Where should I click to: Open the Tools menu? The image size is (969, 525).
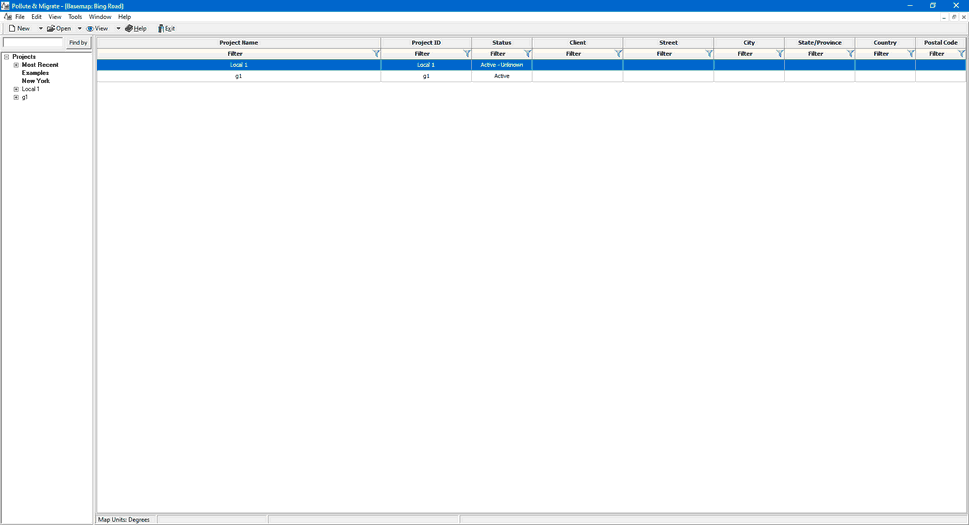pos(75,17)
